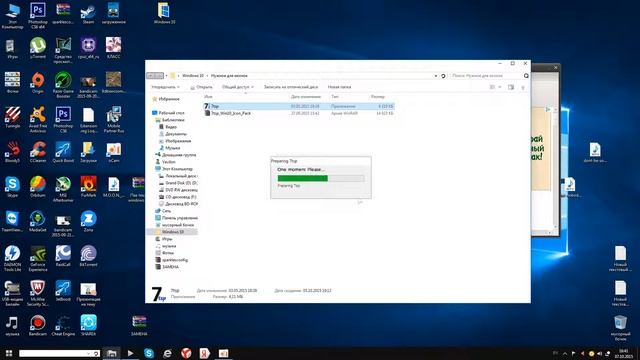The image size is (640, 360).
Task: Click Записать на оптический диск
Action: [291, 87]
